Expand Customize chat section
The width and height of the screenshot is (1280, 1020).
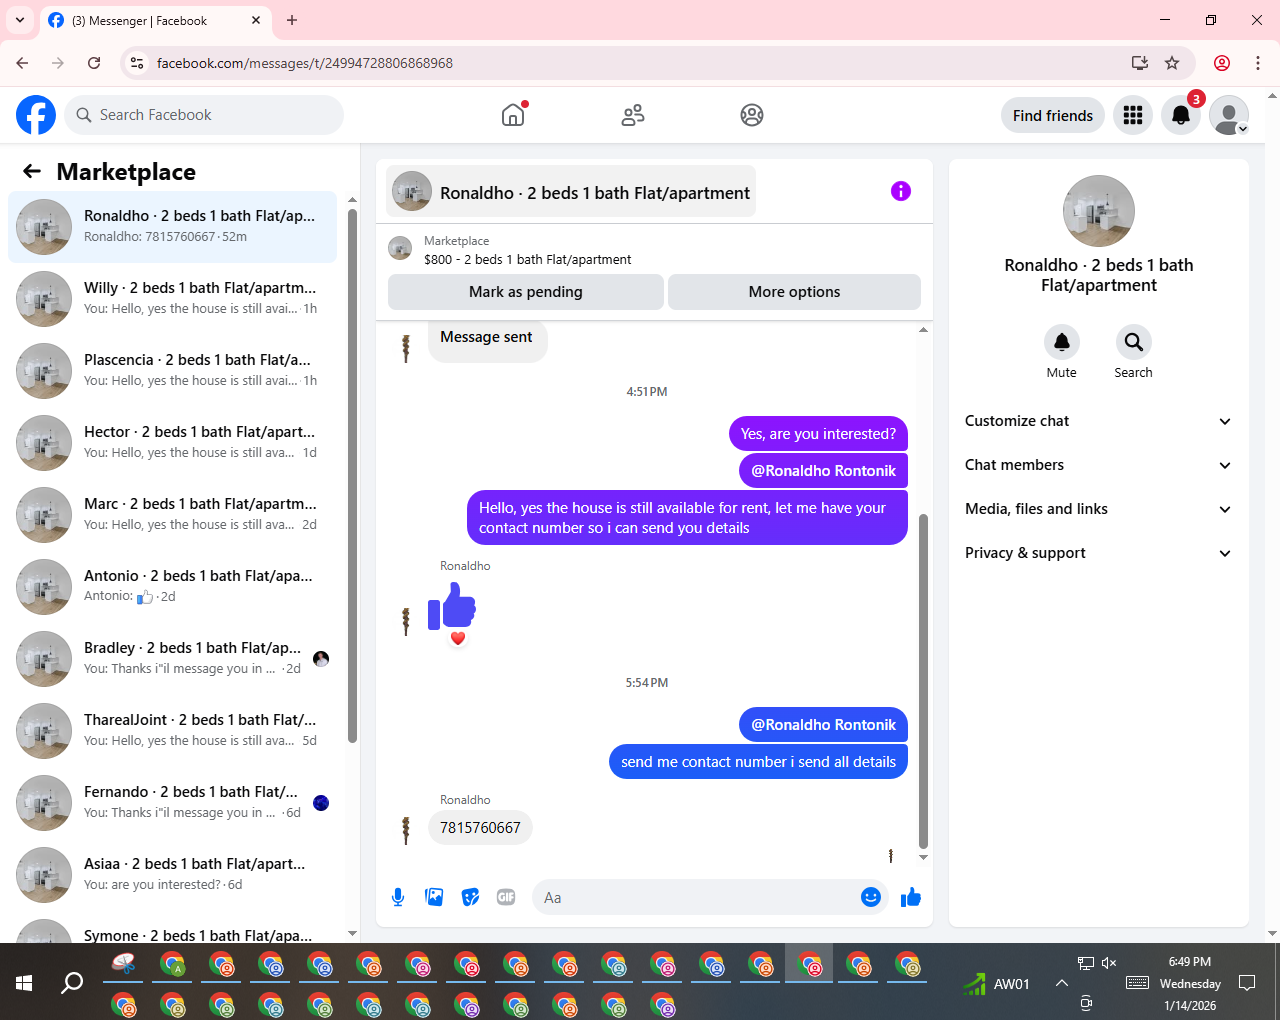[1099, 421]
